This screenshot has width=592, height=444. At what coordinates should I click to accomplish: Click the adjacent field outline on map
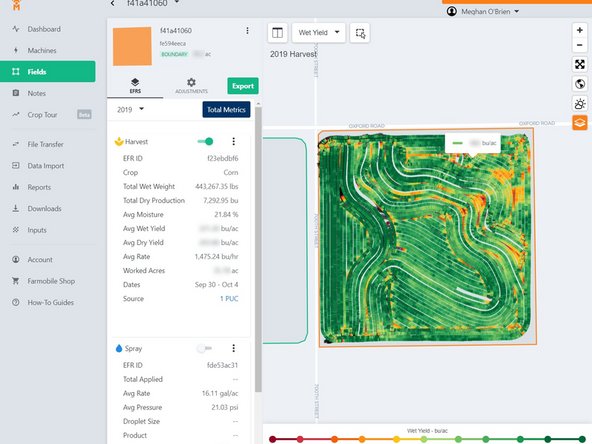click(x=285, y=240)
